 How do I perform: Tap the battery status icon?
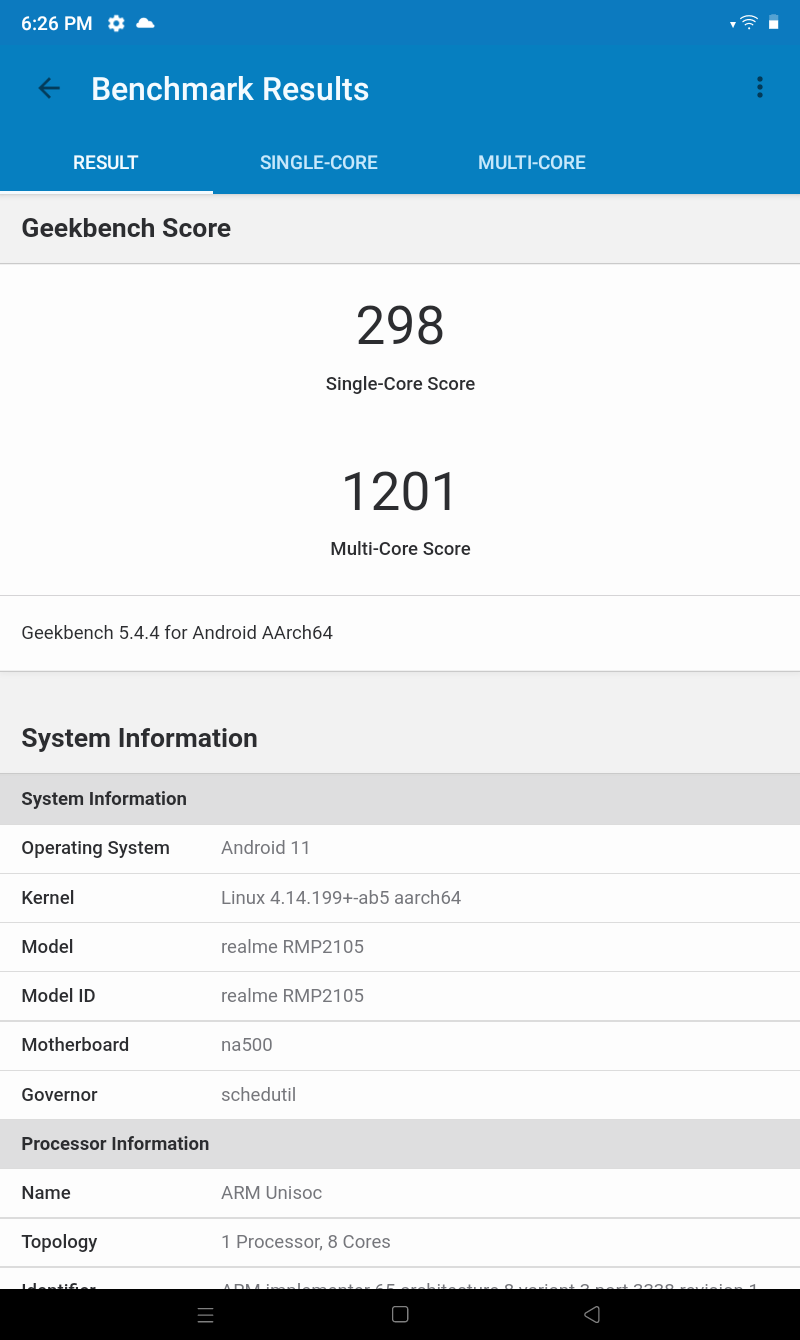[x=773, y=23]
